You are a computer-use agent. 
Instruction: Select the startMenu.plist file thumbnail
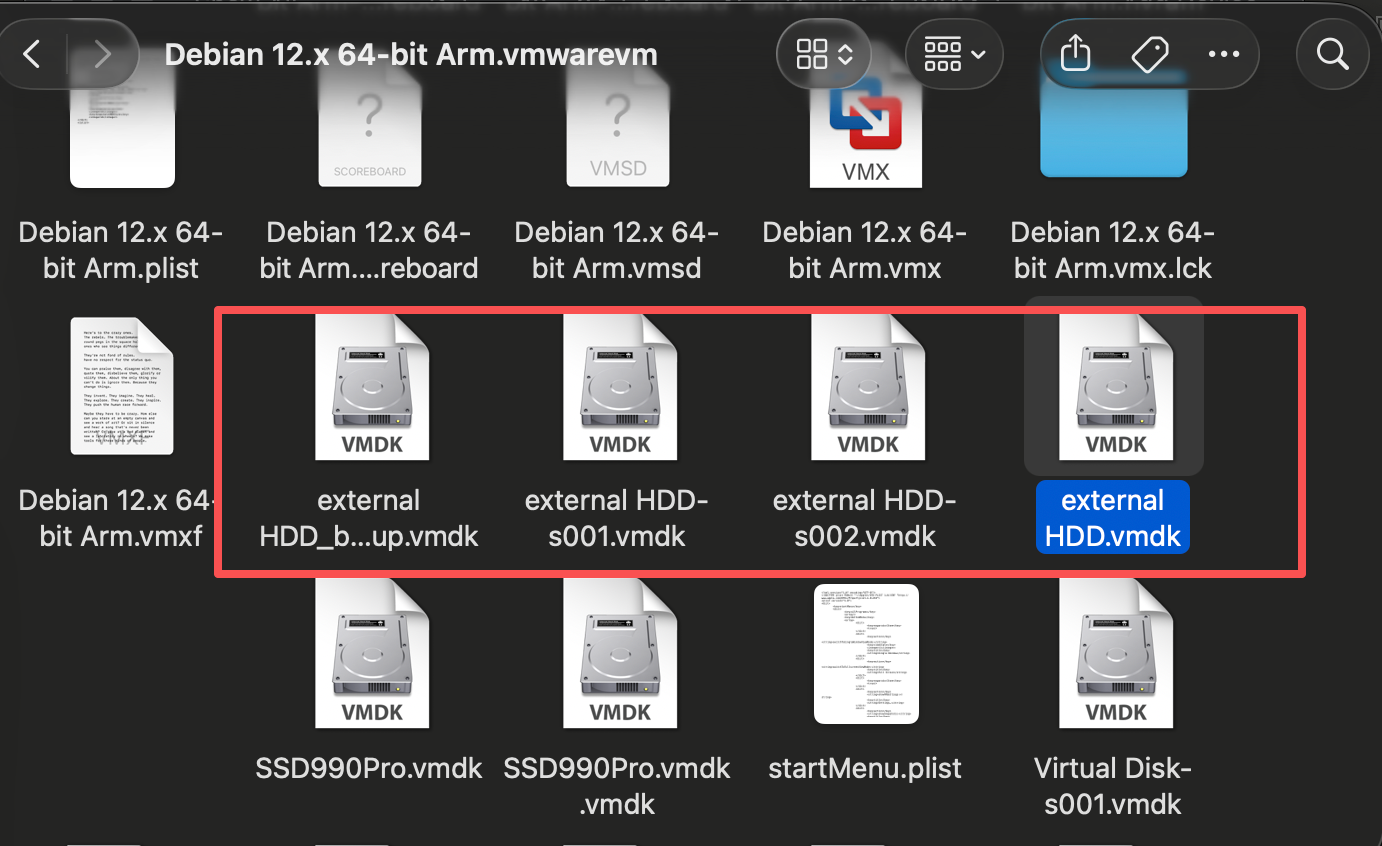pyautogui.click(x=867, y=654)
